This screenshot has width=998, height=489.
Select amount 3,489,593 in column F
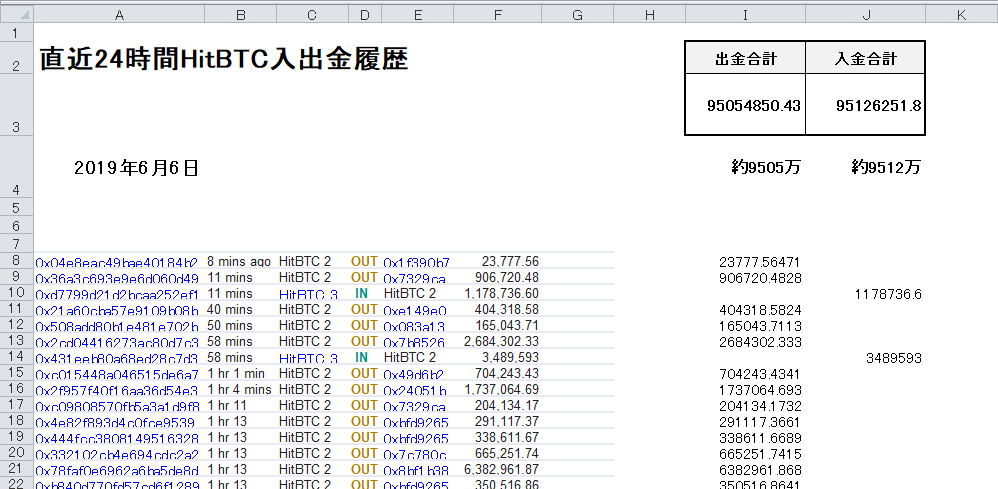coord(510,357)
